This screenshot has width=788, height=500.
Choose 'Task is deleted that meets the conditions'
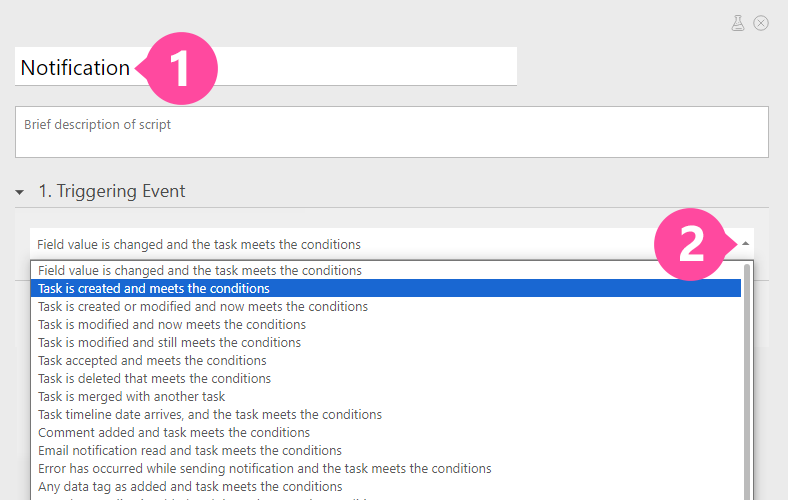tap(154, 378)
